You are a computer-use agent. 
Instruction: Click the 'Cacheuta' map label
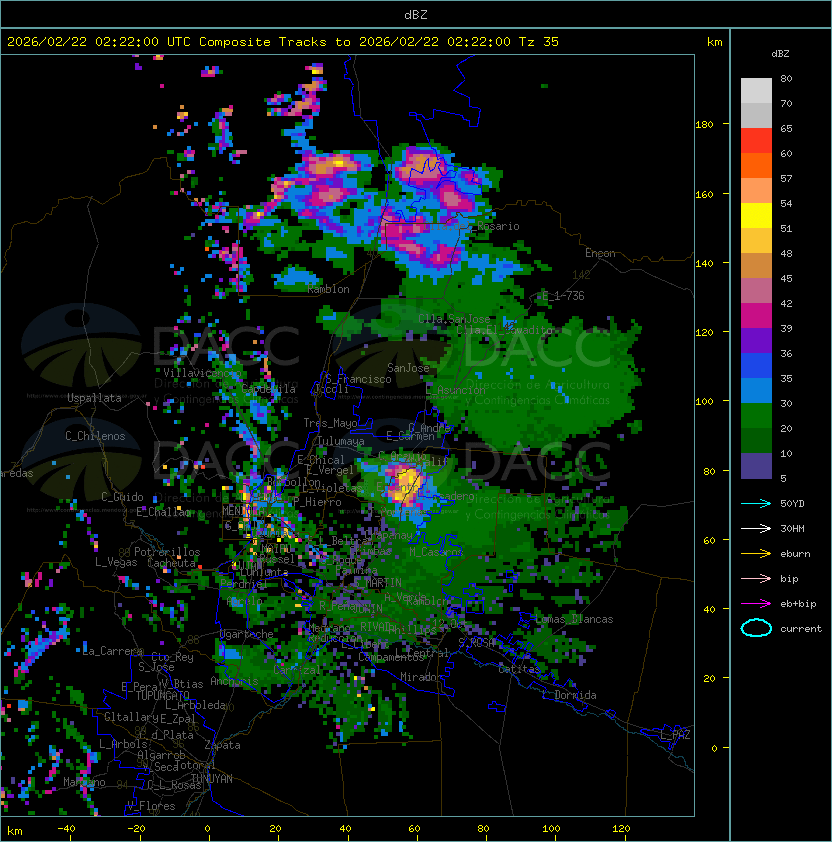click(171, 563)
